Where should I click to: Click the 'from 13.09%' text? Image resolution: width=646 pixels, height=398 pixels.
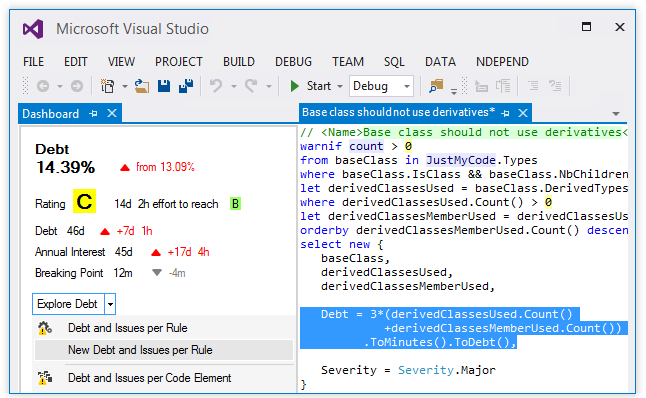click(165, 167)
